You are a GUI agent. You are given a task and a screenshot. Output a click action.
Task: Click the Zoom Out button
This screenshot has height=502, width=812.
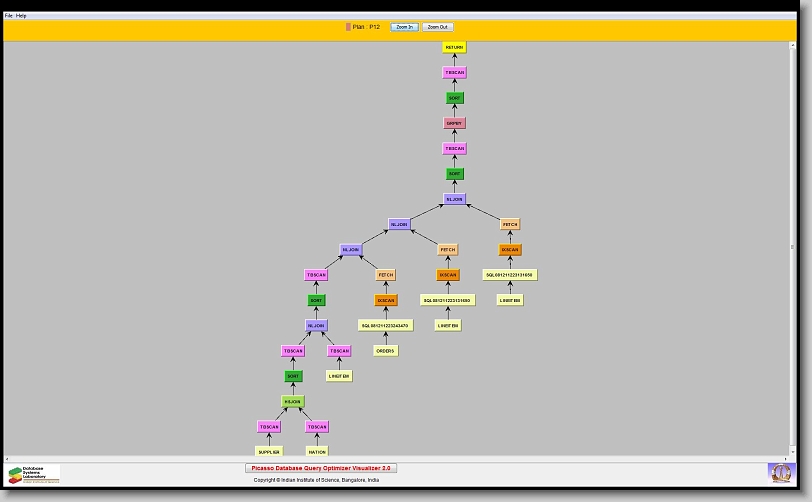point(437,27)
